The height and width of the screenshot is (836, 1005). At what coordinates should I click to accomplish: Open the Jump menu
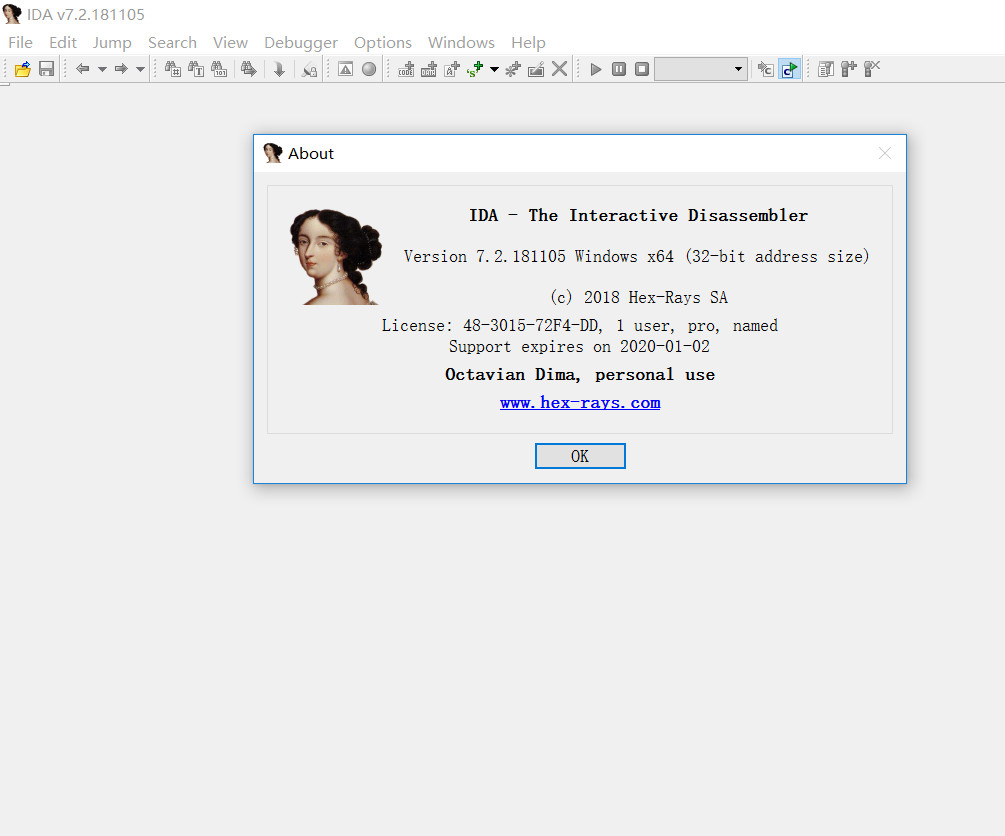(112, 42)
